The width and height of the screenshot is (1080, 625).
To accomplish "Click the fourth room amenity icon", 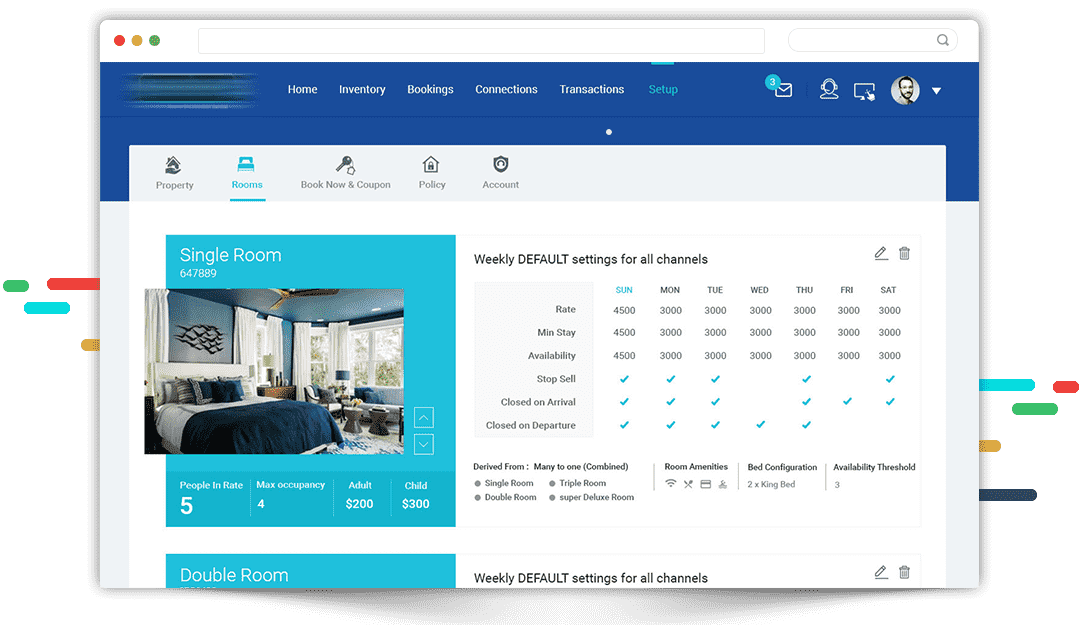I will [723, 484].
